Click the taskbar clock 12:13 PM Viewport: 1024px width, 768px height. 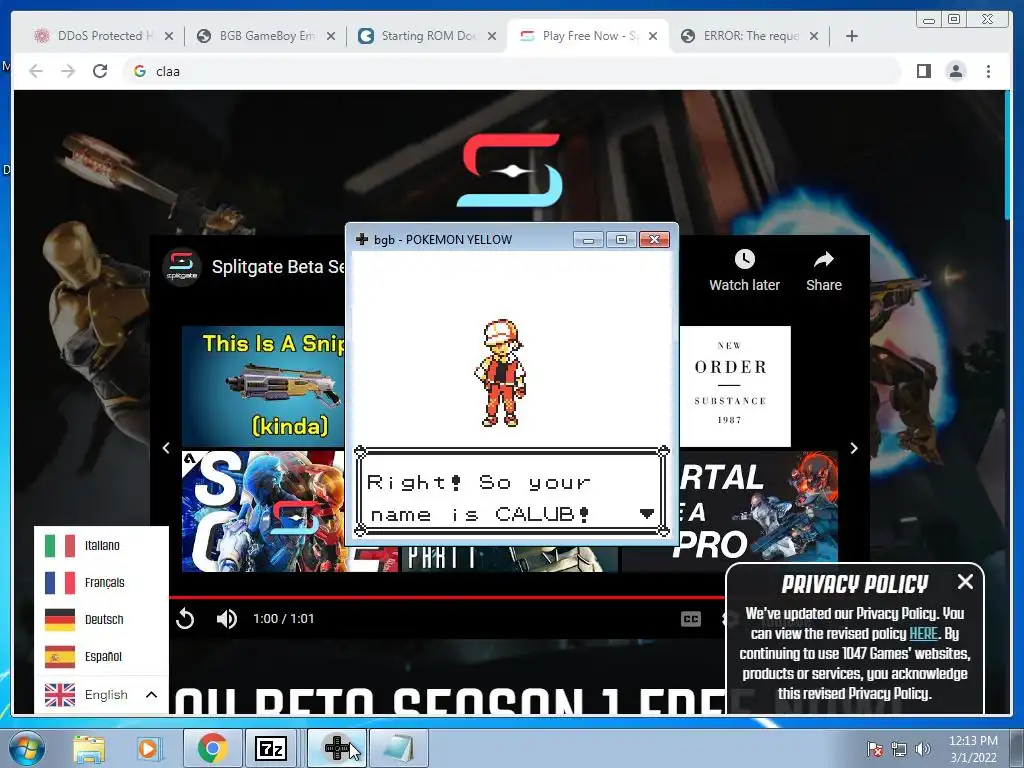tap(973, 749)
